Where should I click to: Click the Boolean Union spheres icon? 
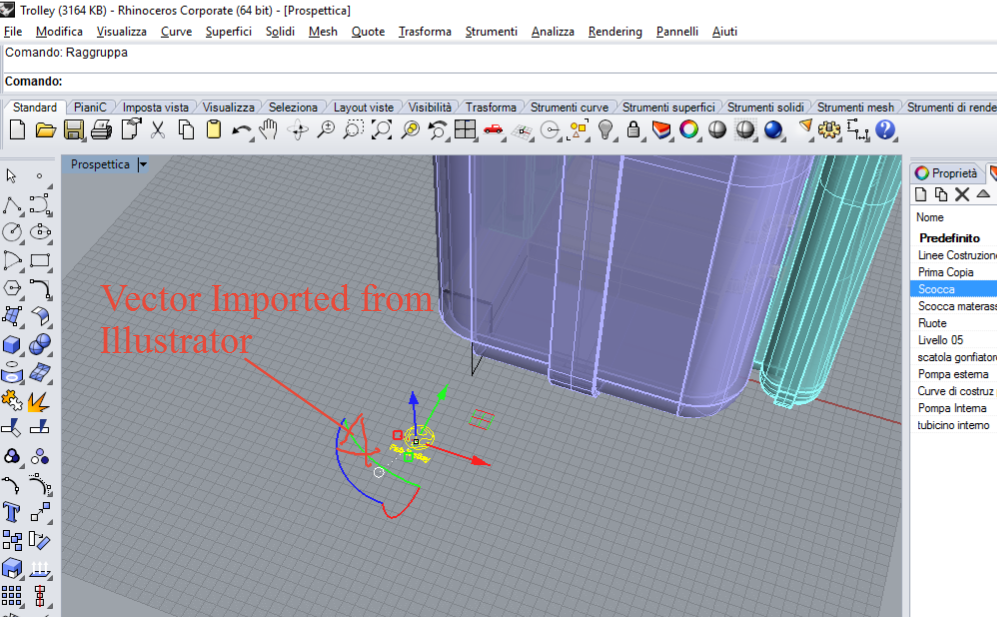pos(39,345)
